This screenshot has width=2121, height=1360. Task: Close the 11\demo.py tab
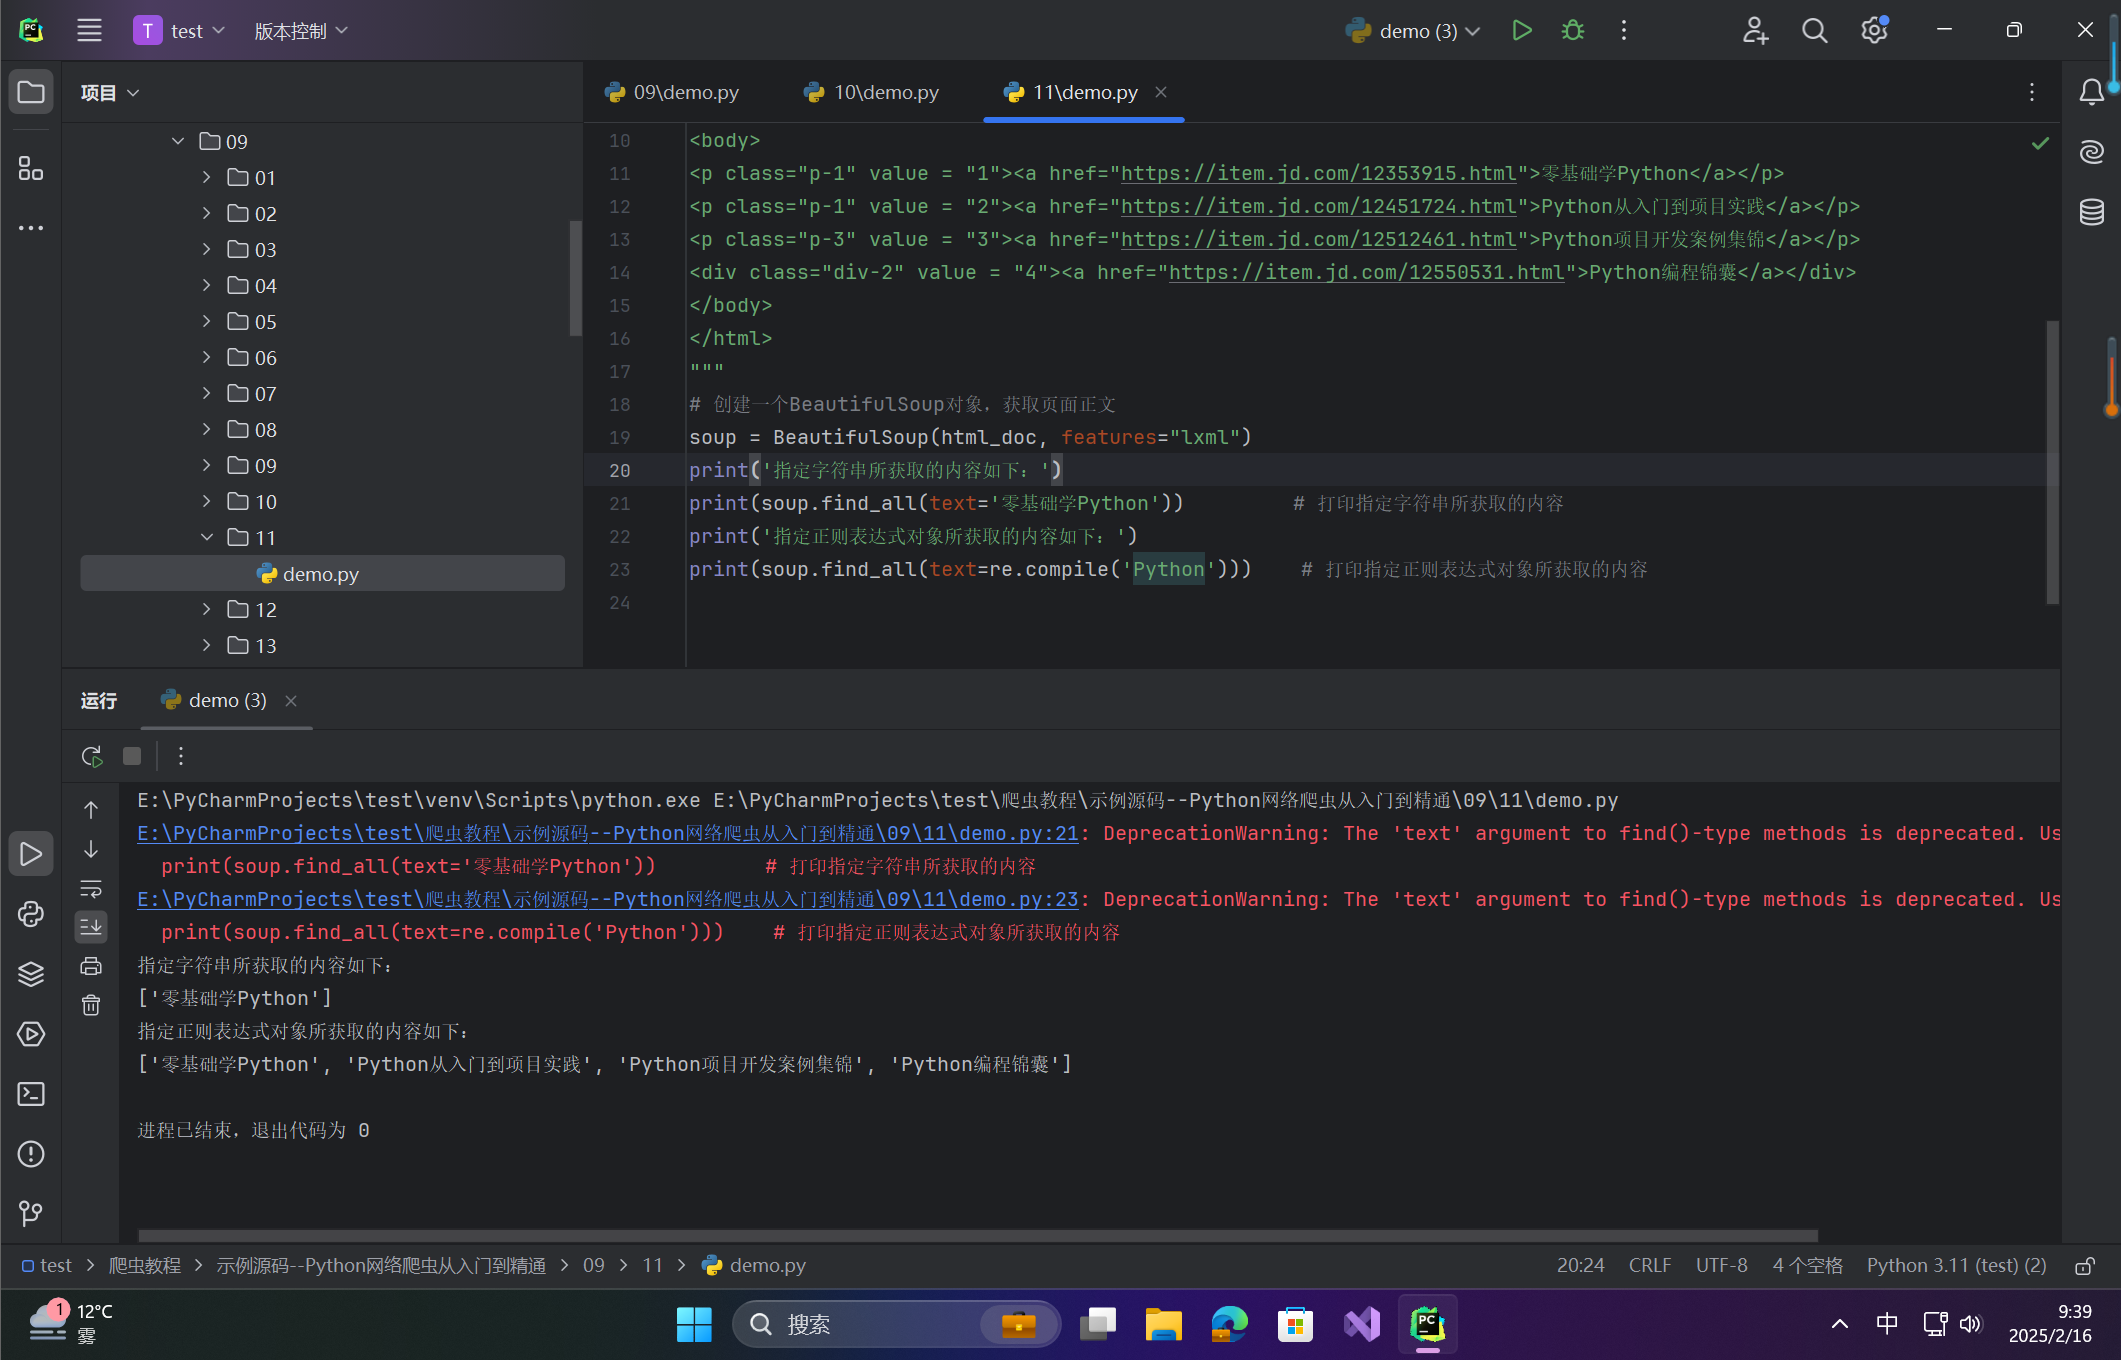pyautogui.click(x=1161, y=92)
